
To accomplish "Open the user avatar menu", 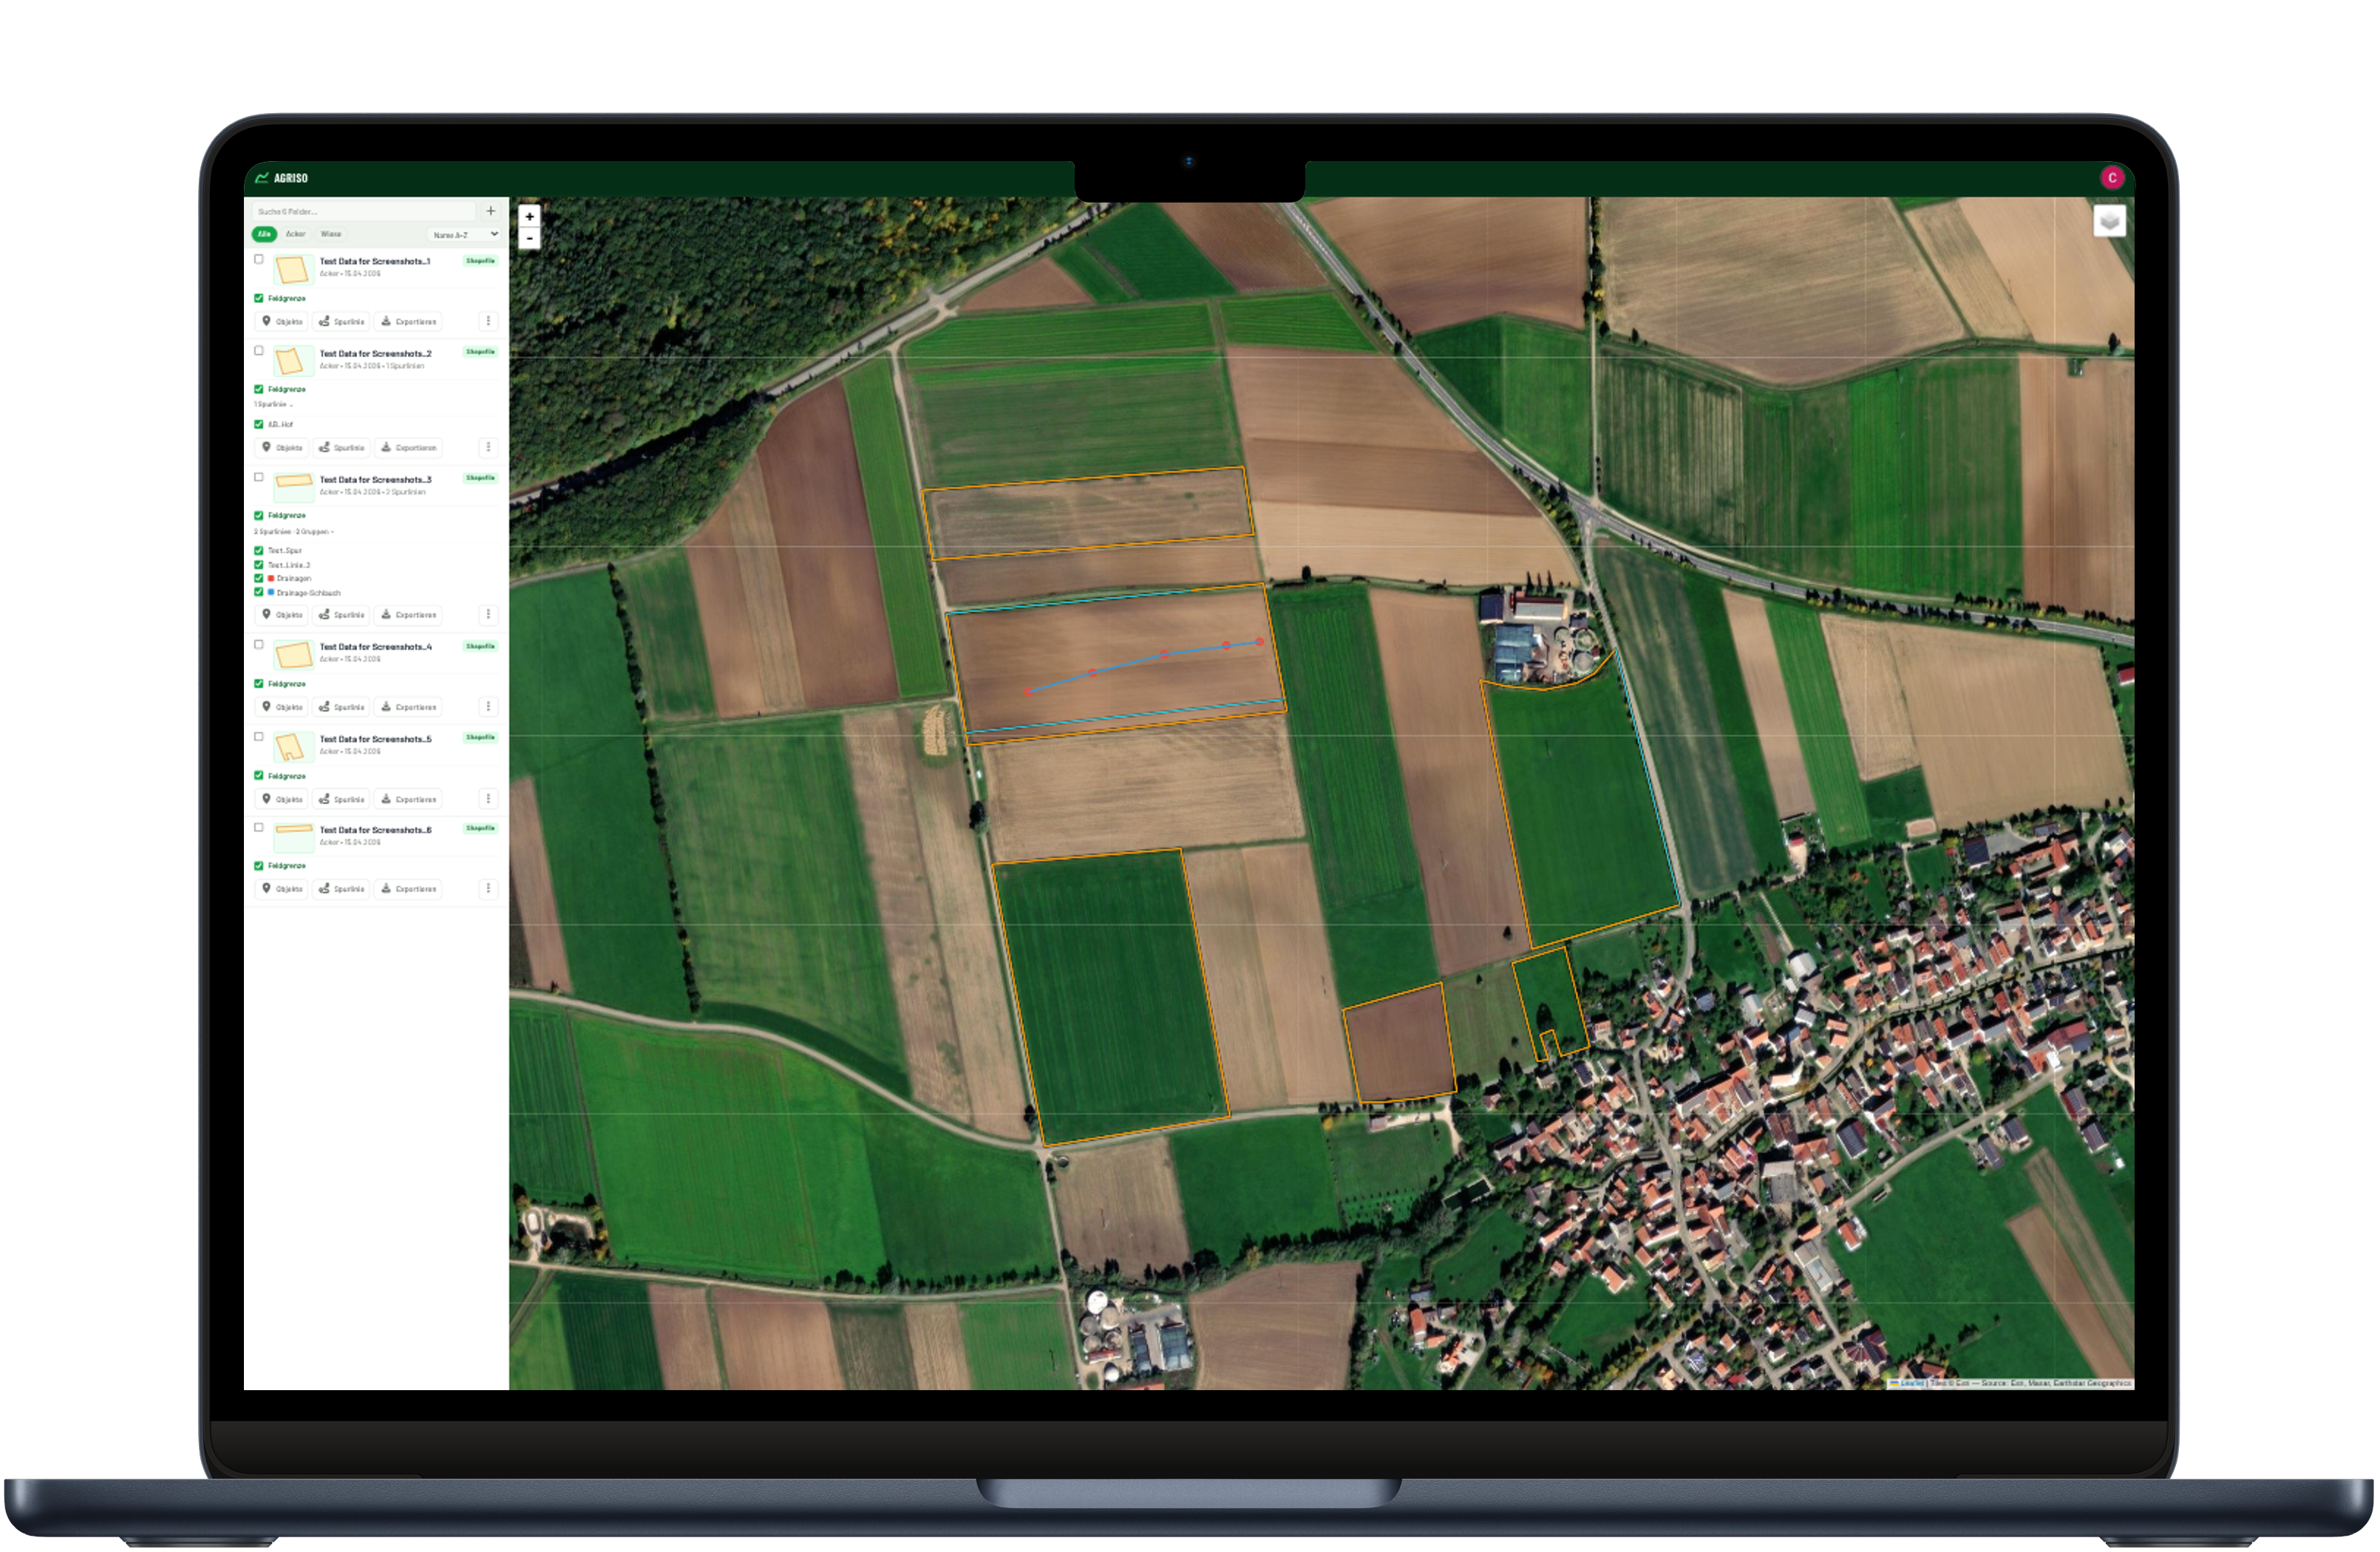I will pos(2112,178).
